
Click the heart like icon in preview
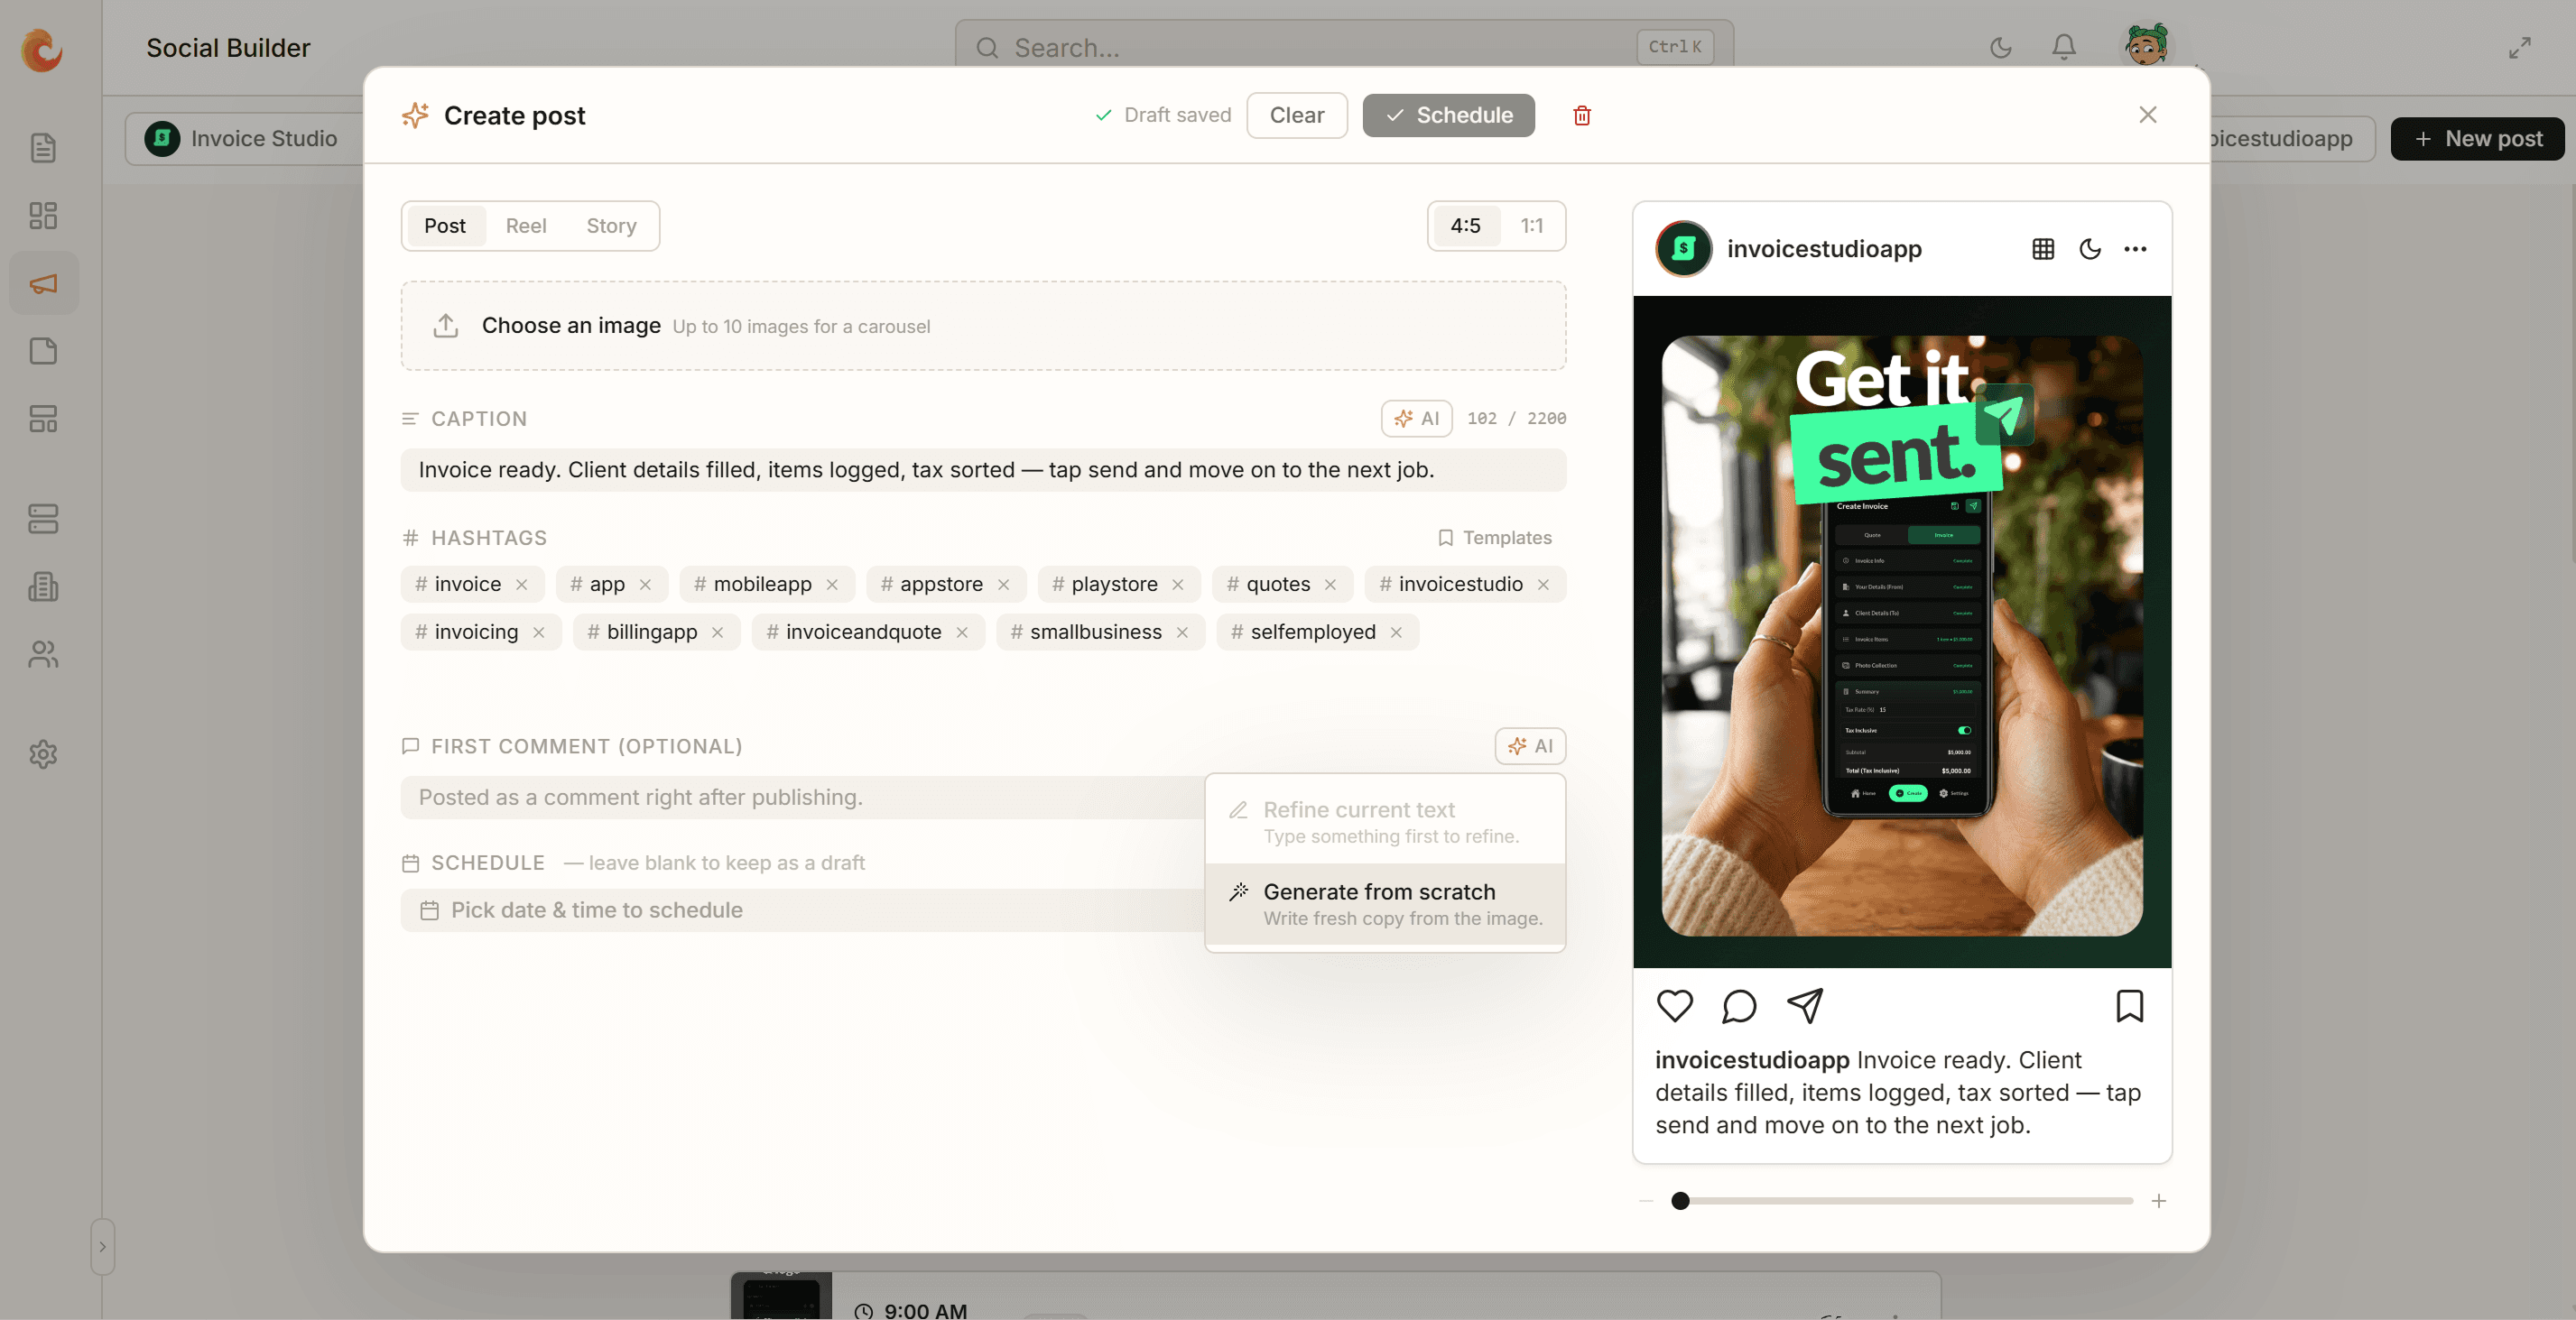tap(1674, 1006)
